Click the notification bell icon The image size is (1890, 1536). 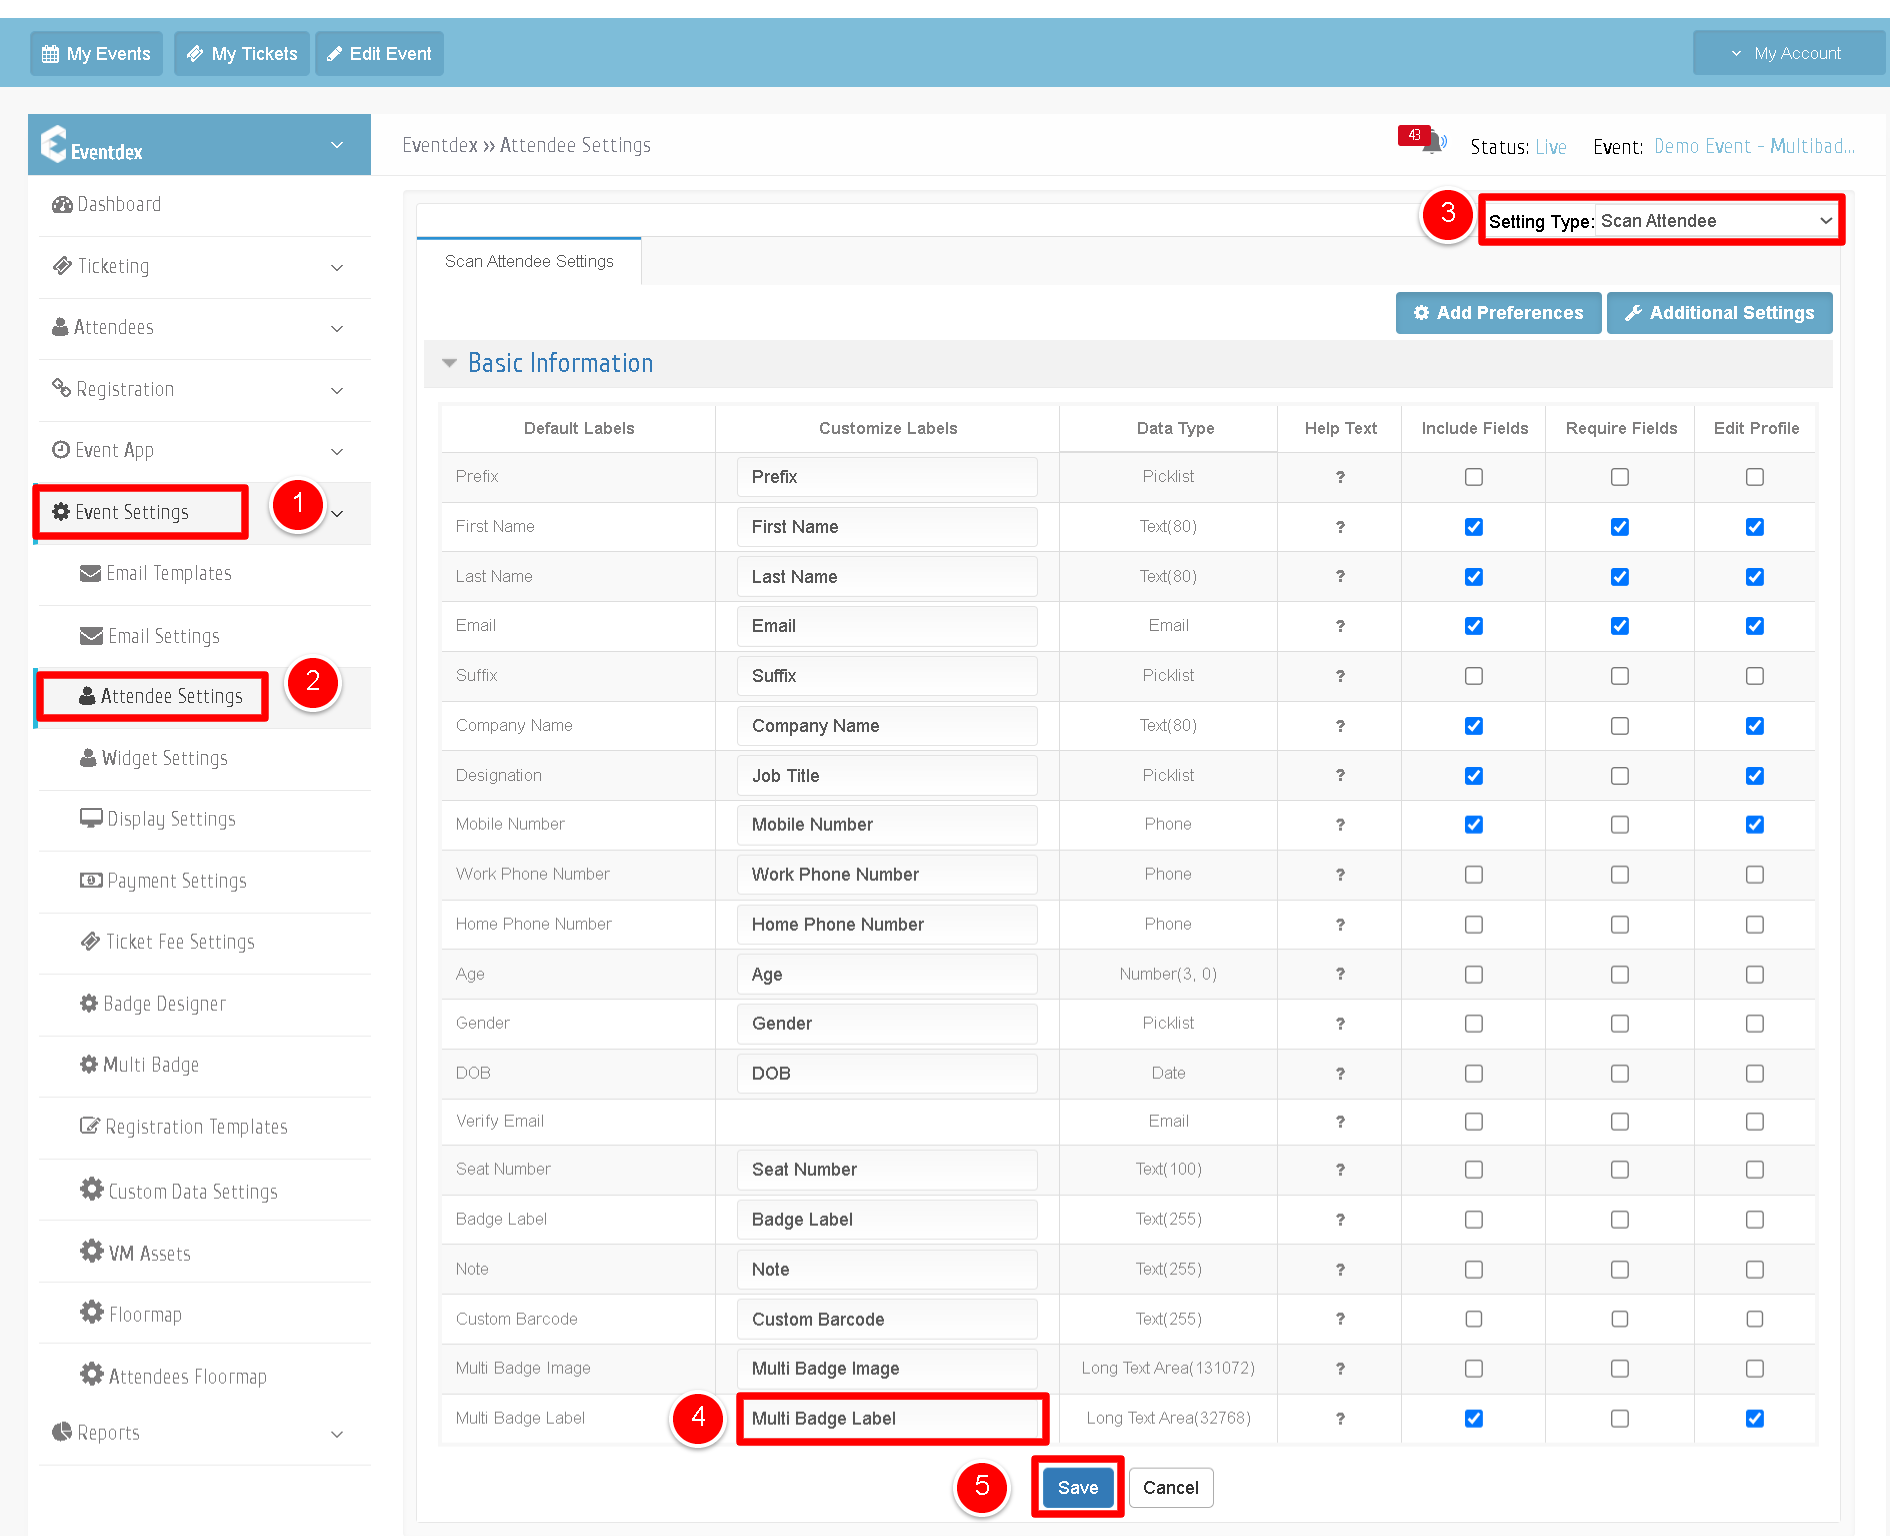pos(1433,143)
